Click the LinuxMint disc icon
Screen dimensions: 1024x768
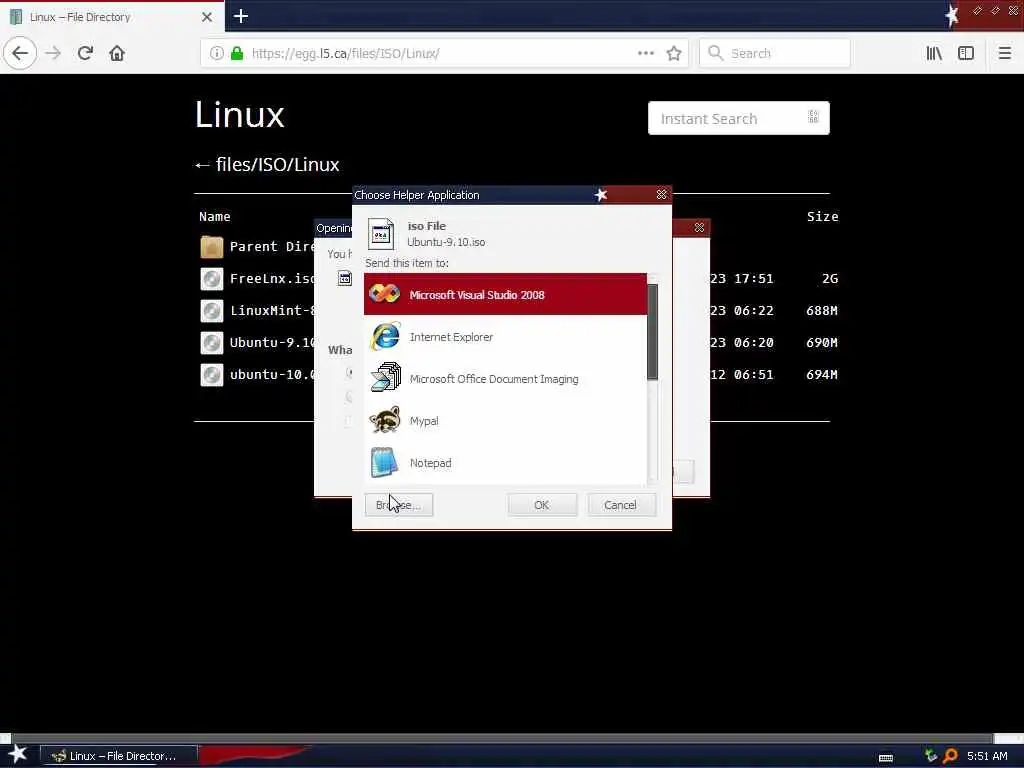click(212, 311)
